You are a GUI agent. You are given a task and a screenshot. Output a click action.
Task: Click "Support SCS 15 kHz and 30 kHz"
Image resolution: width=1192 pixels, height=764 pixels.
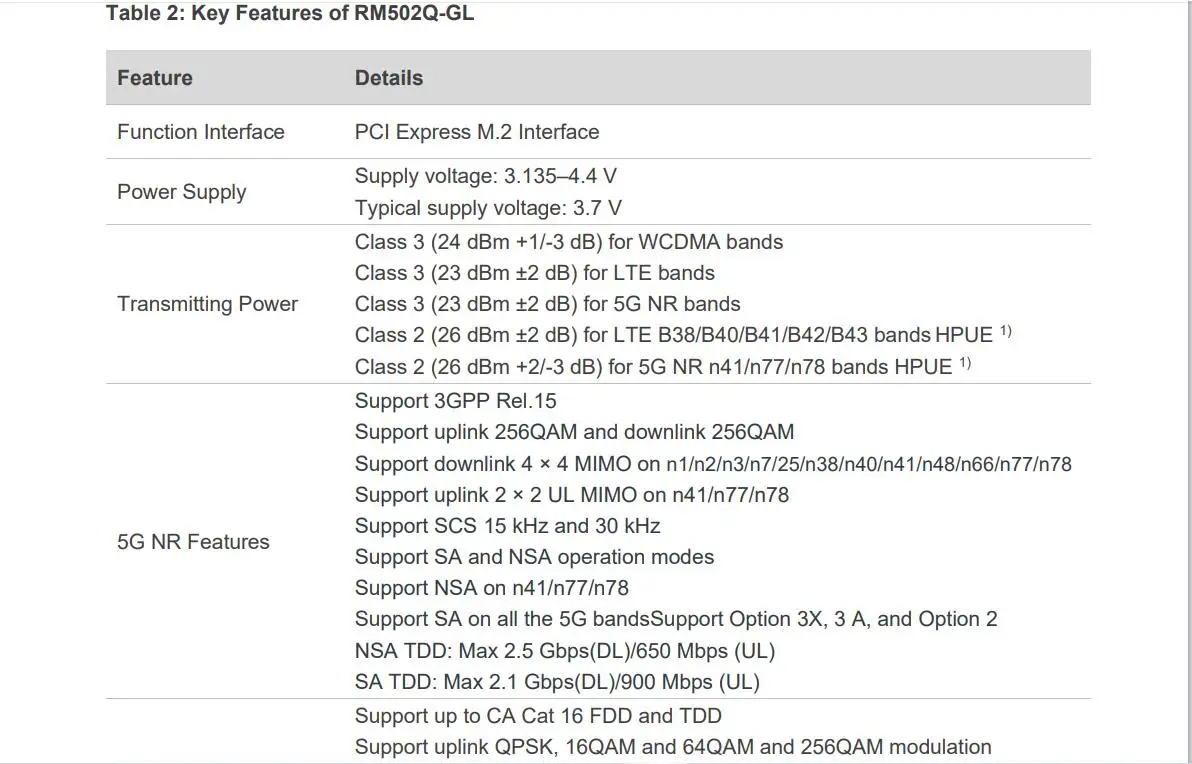click(x=507, y=526)
